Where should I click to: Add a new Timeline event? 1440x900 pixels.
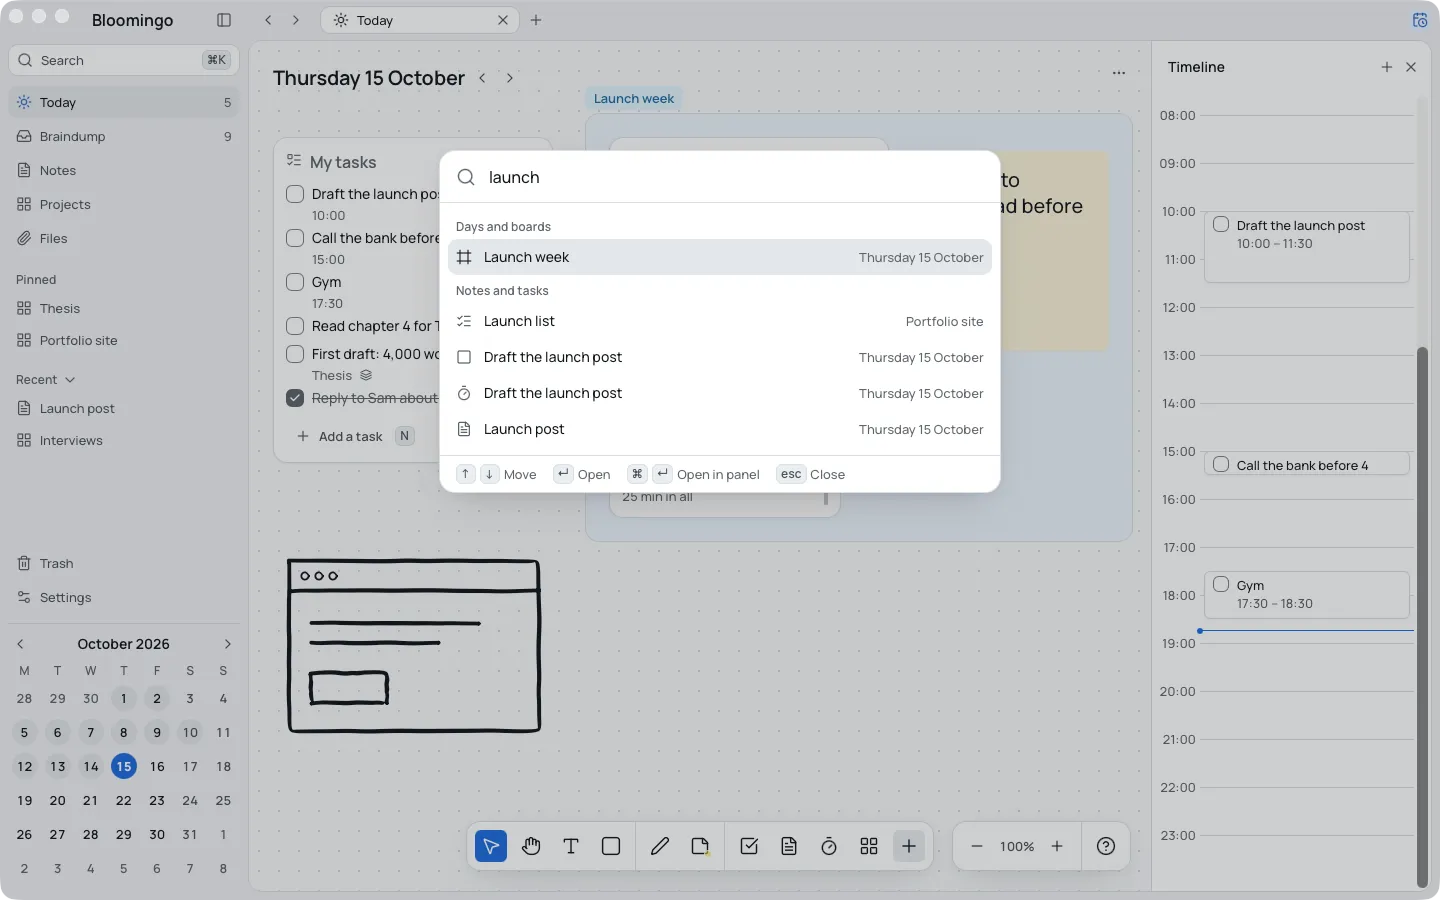coord(1387,67)
